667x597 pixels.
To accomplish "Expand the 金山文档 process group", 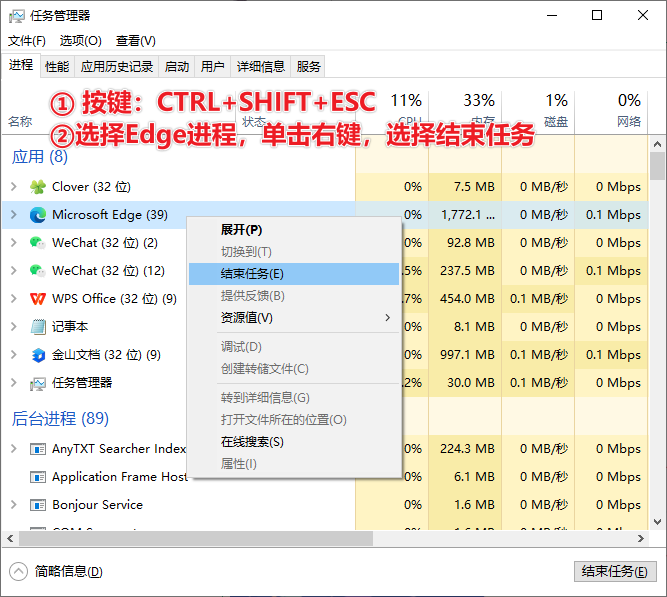I will 14,355.
